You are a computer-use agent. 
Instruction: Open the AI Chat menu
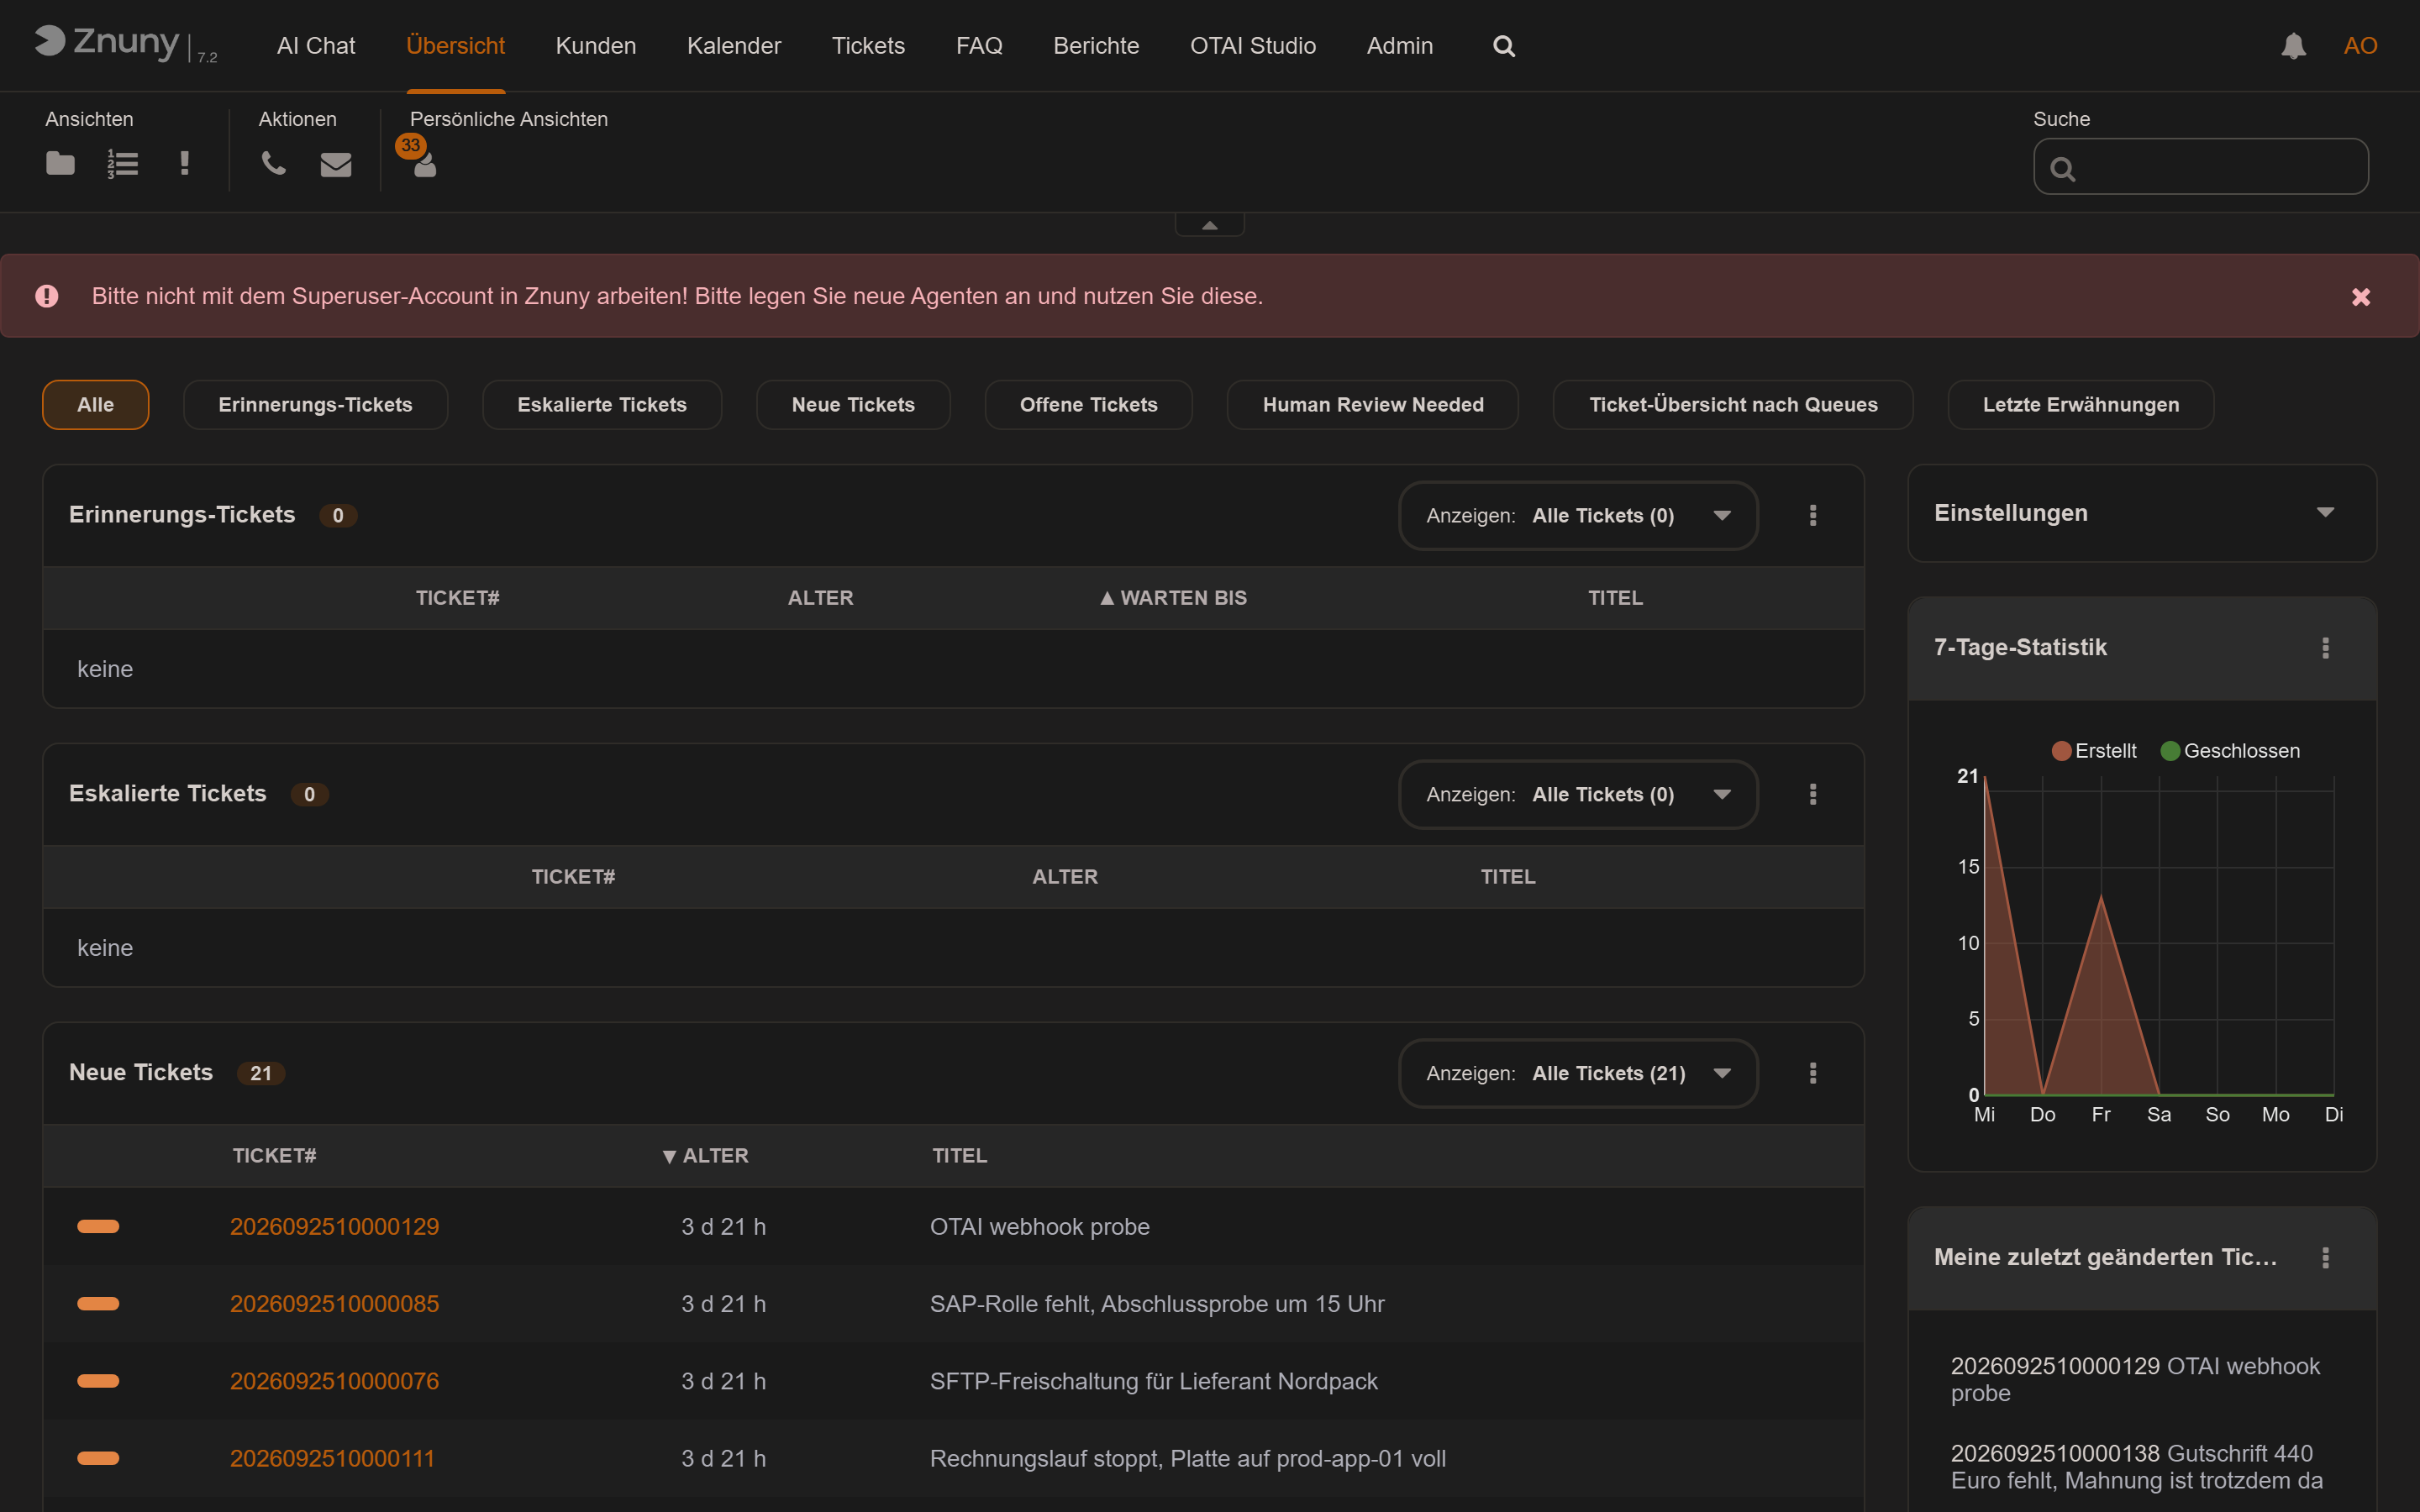316,46
